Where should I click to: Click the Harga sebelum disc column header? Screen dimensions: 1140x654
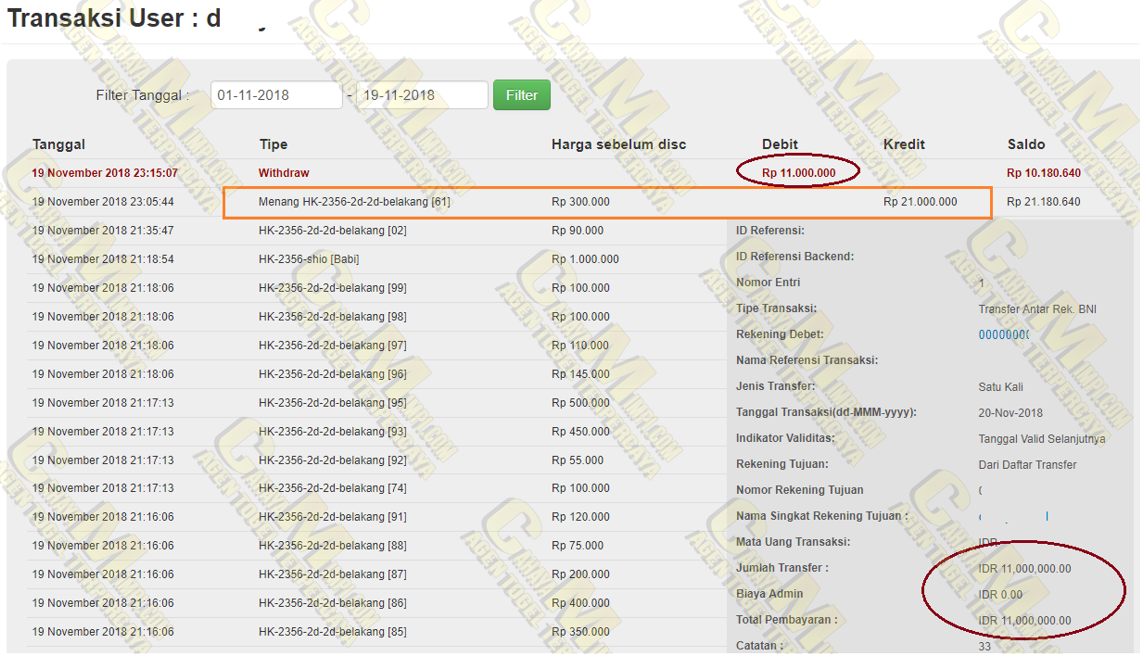tap(618, 144)
